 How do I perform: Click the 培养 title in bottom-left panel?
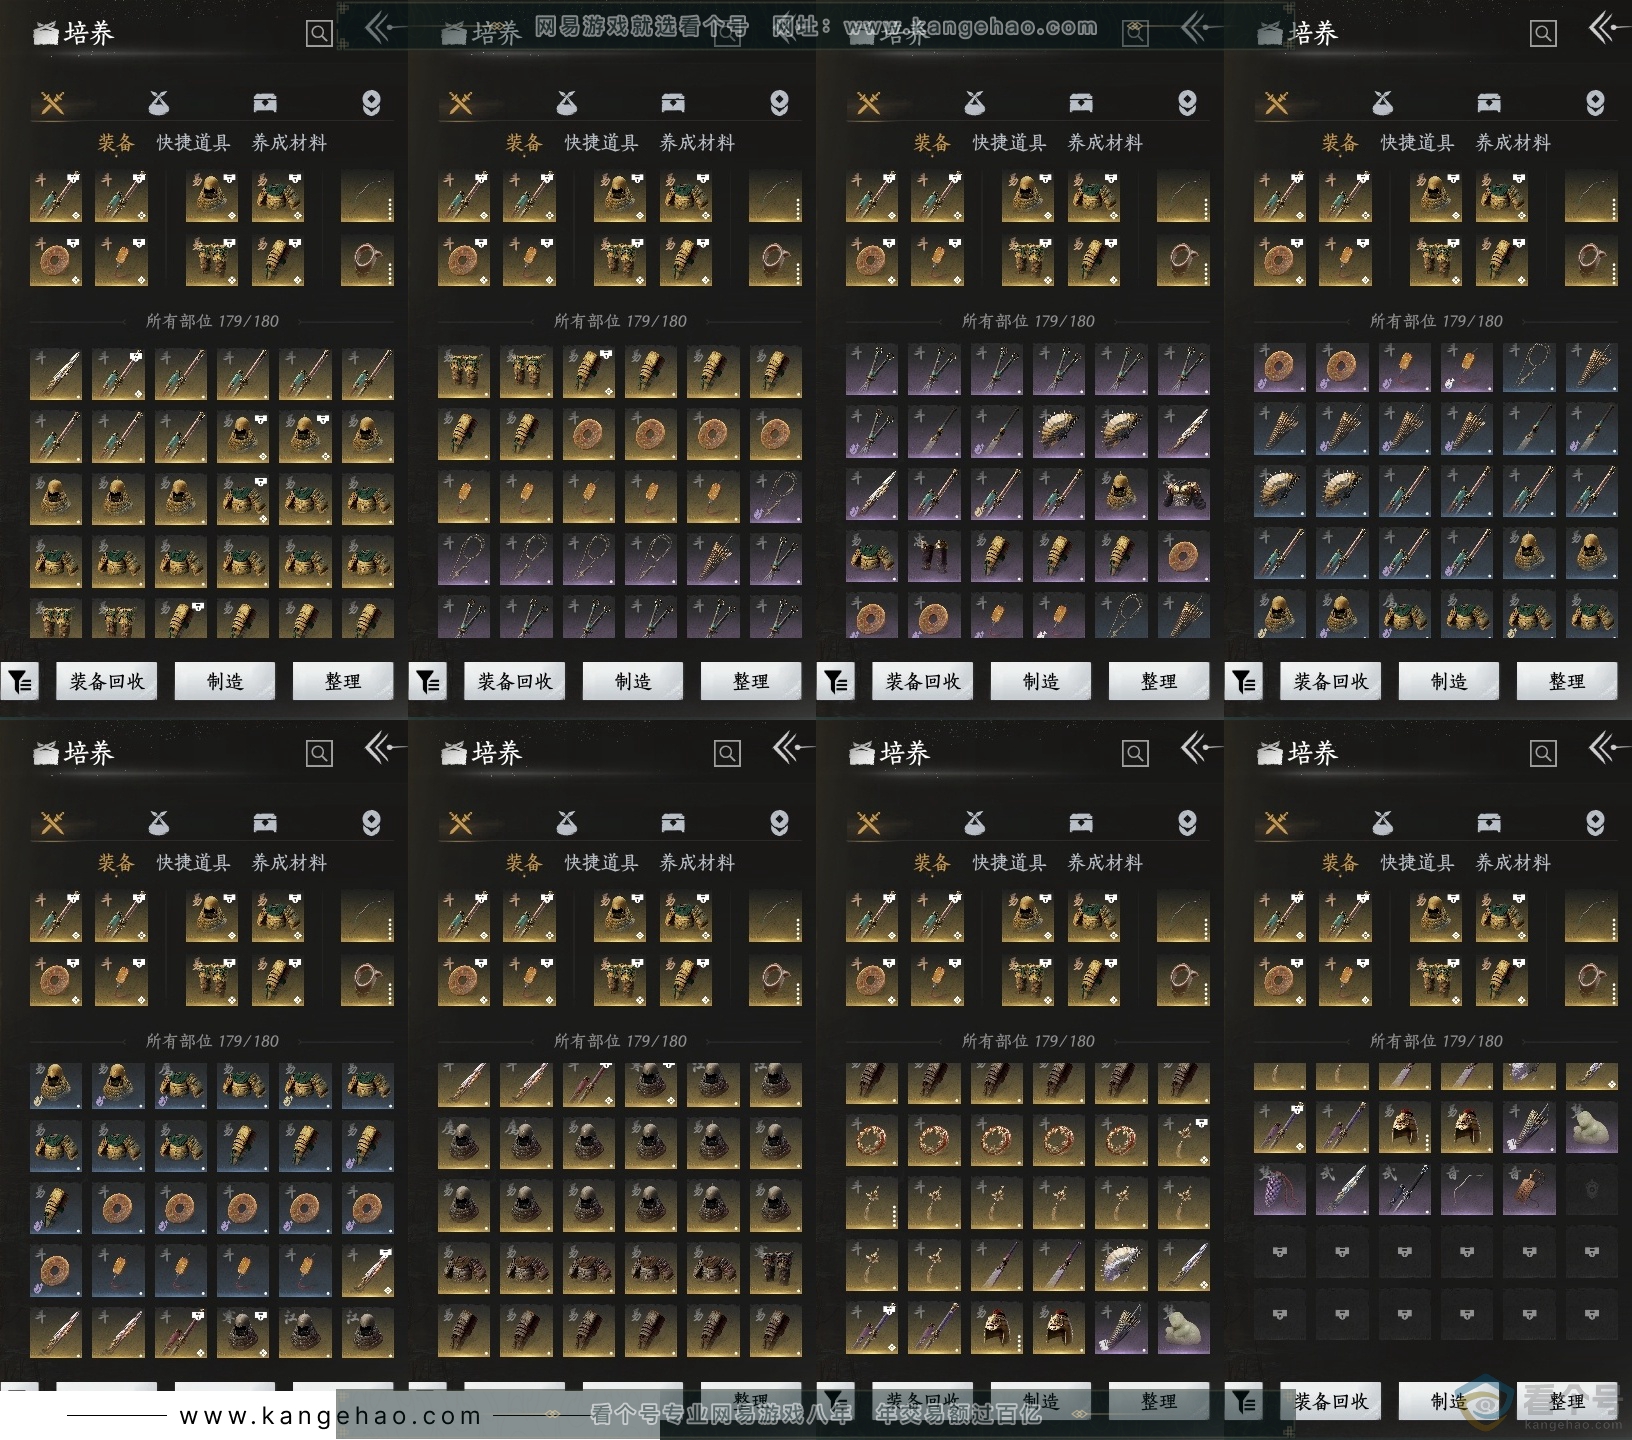89,753
